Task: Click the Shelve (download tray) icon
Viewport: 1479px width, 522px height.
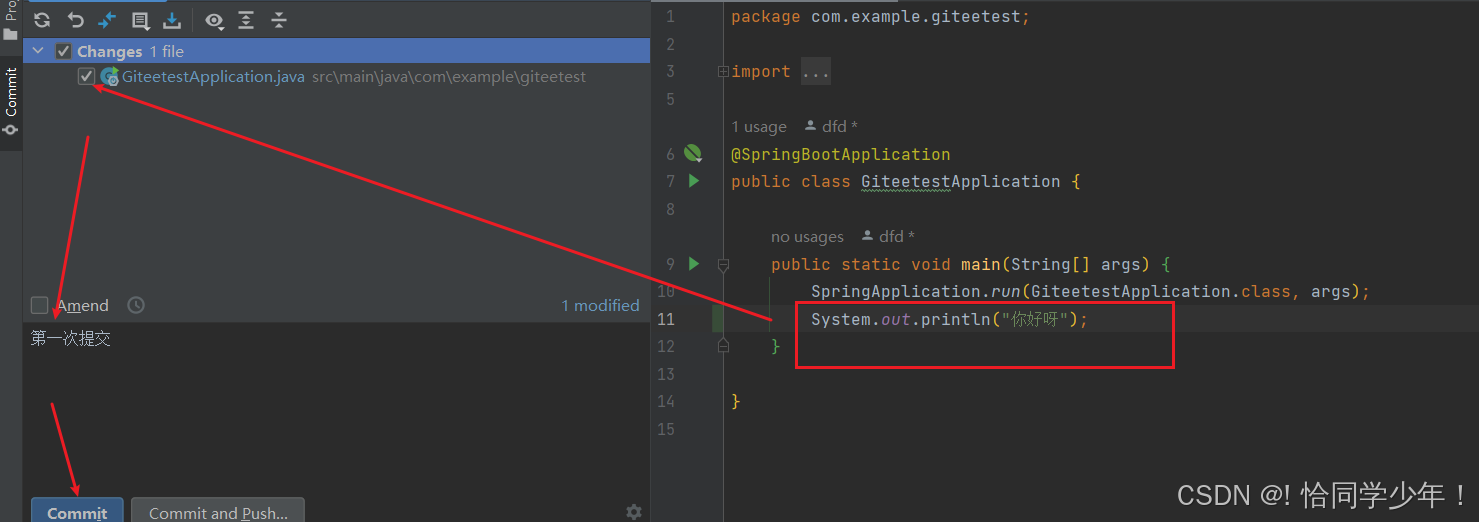Action: (172, 20)
